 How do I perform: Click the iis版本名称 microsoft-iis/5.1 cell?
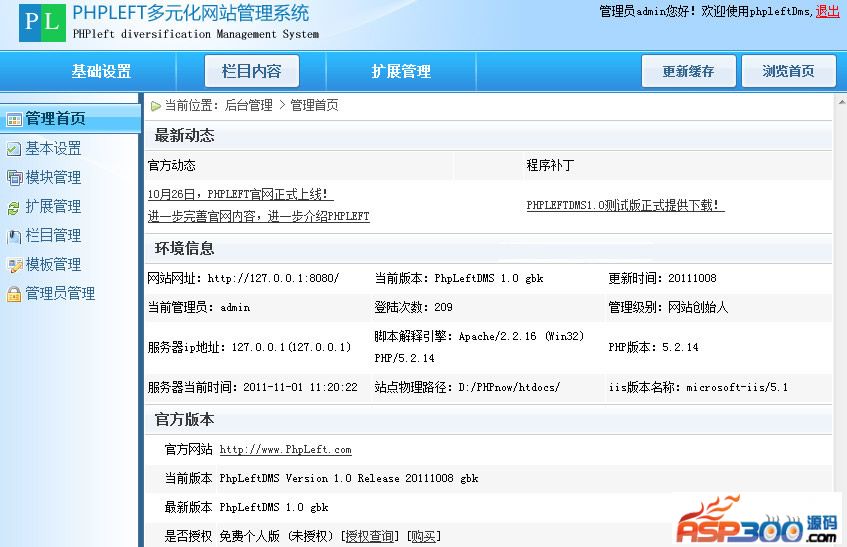click(x=698, y=387)
